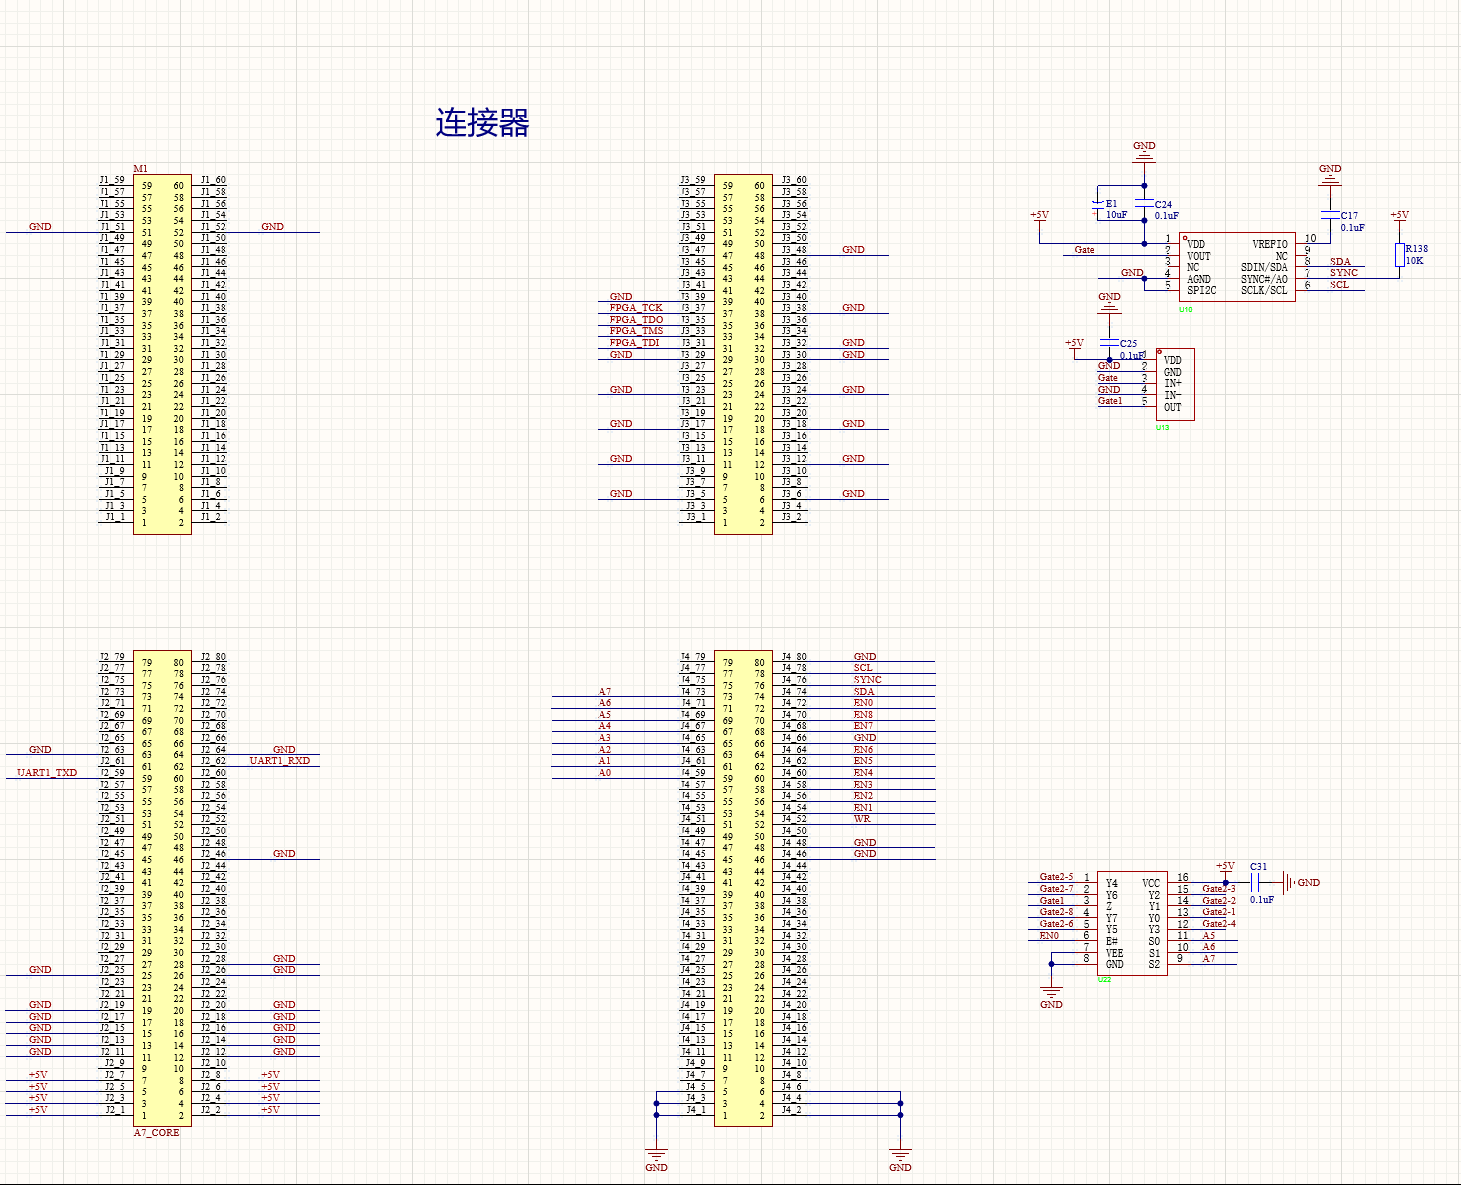
Task: Select the E1 electrolytic capacitor designator
Action: (1111, 204)
